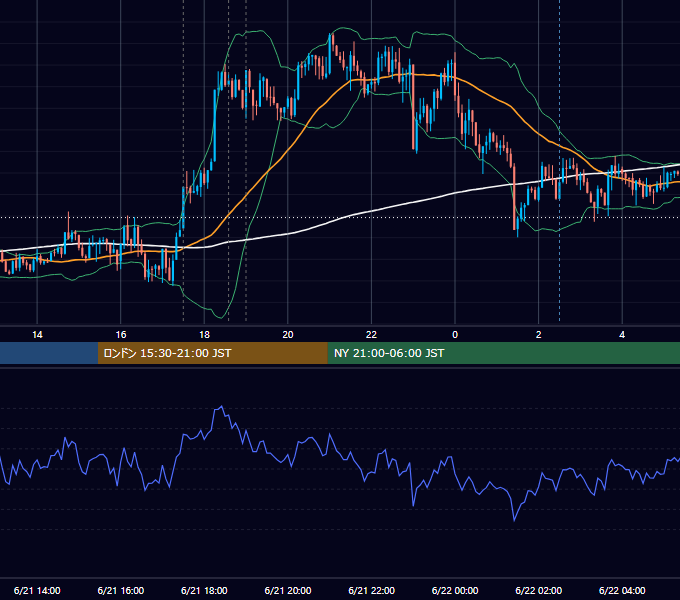Click the 6/21 18:00 date label
This screenshot has width=680, height=600.
click(204, 590)
